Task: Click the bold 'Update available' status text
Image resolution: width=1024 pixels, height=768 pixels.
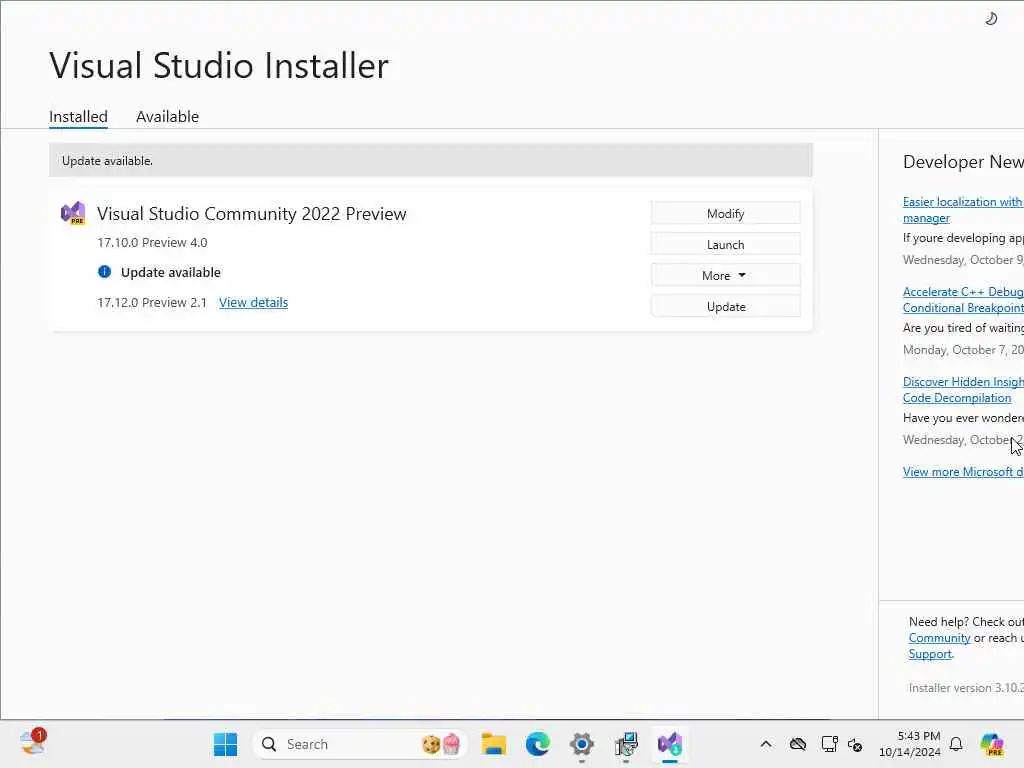Action: click(x=170, y=272)
